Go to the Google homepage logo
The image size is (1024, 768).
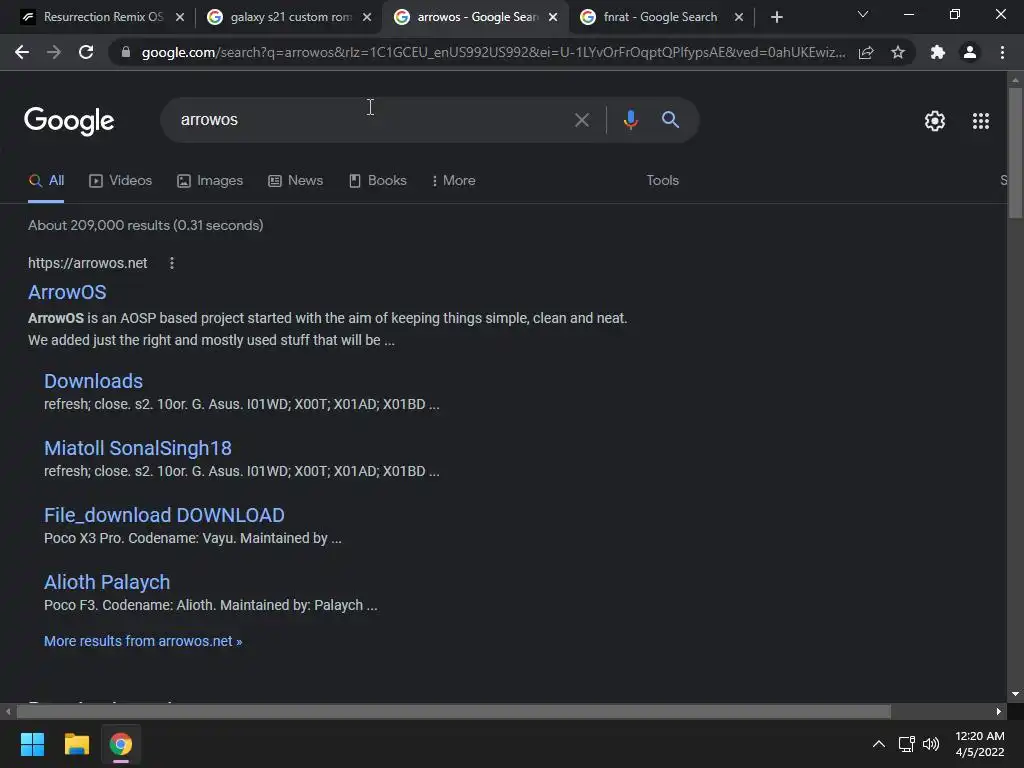click(x=69, y=121)
